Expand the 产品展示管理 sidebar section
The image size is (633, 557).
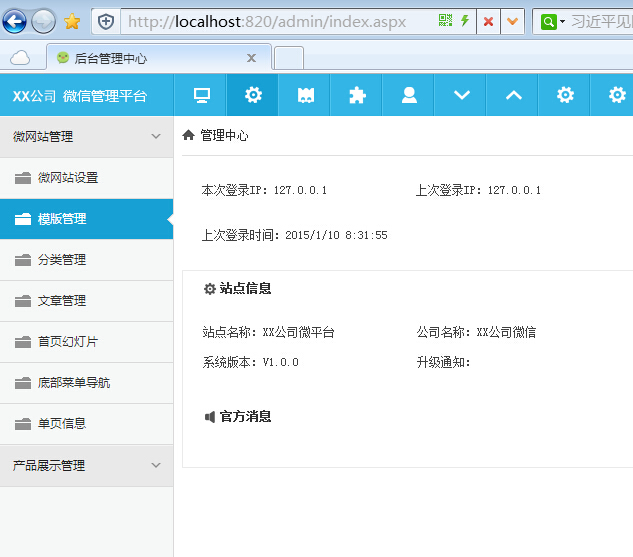[86, 466]
